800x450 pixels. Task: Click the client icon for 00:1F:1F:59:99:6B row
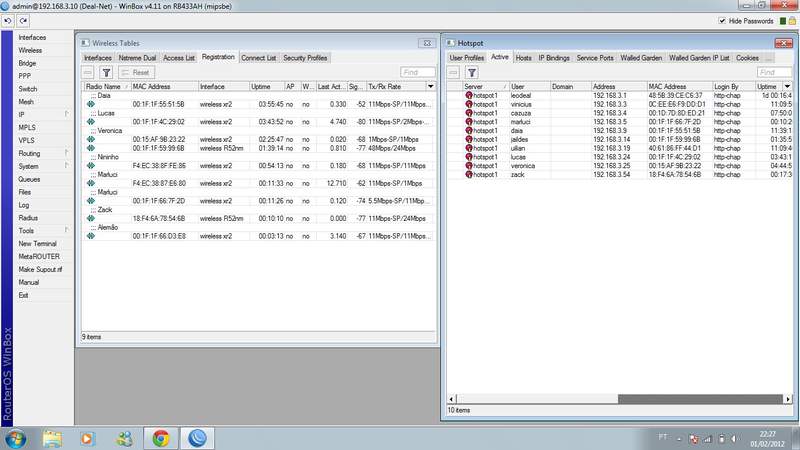[x=91, y=148]
